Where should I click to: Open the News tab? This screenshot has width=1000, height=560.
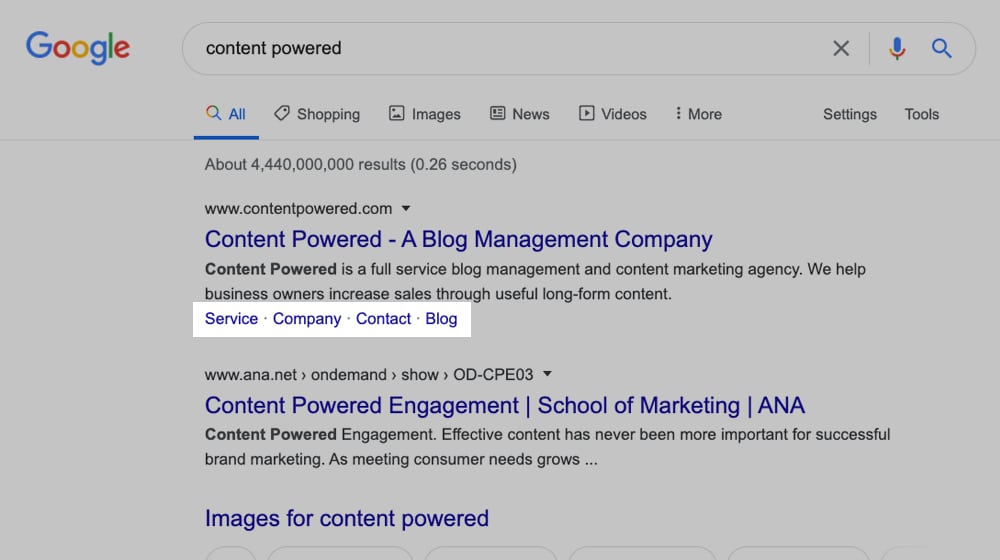520,114
